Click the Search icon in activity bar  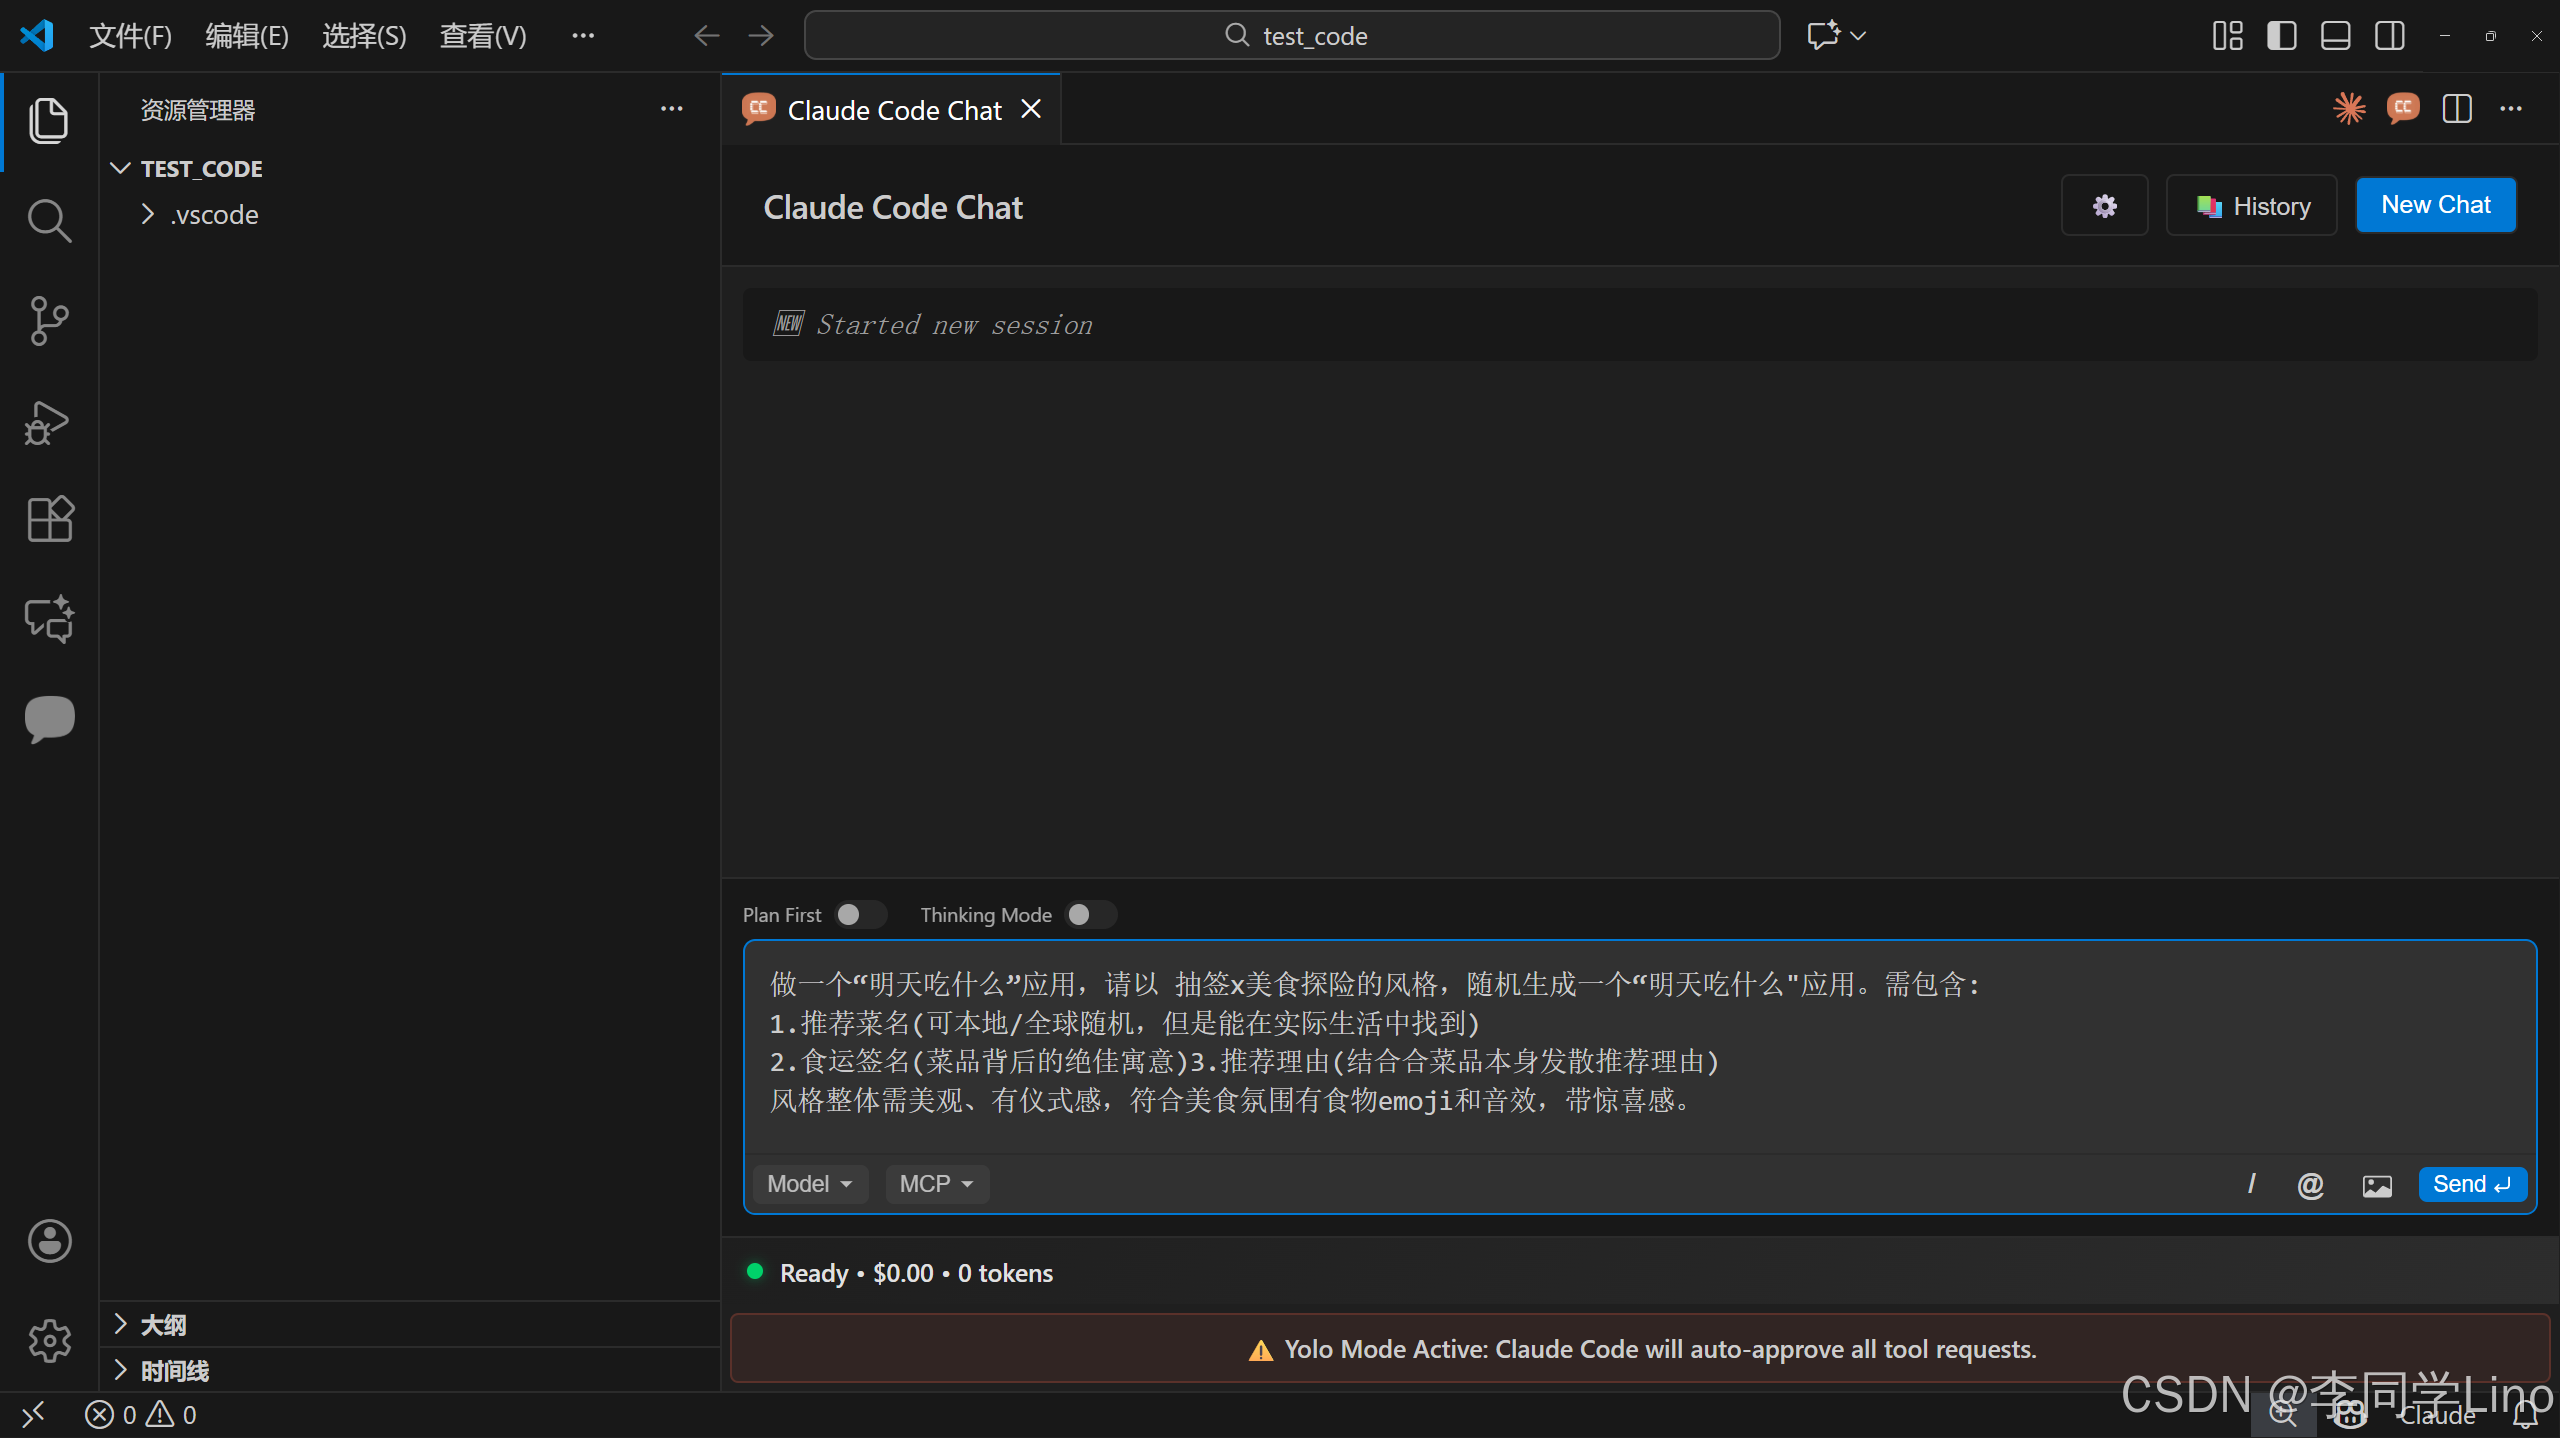(48, 221)
